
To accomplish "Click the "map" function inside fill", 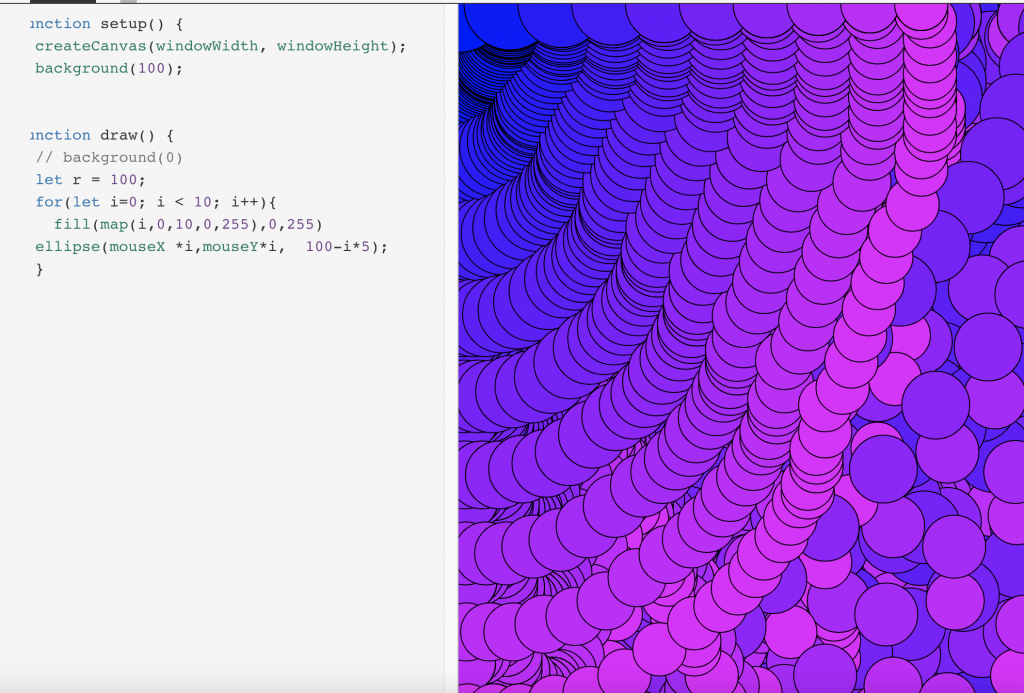I will (x=114, y=225).
